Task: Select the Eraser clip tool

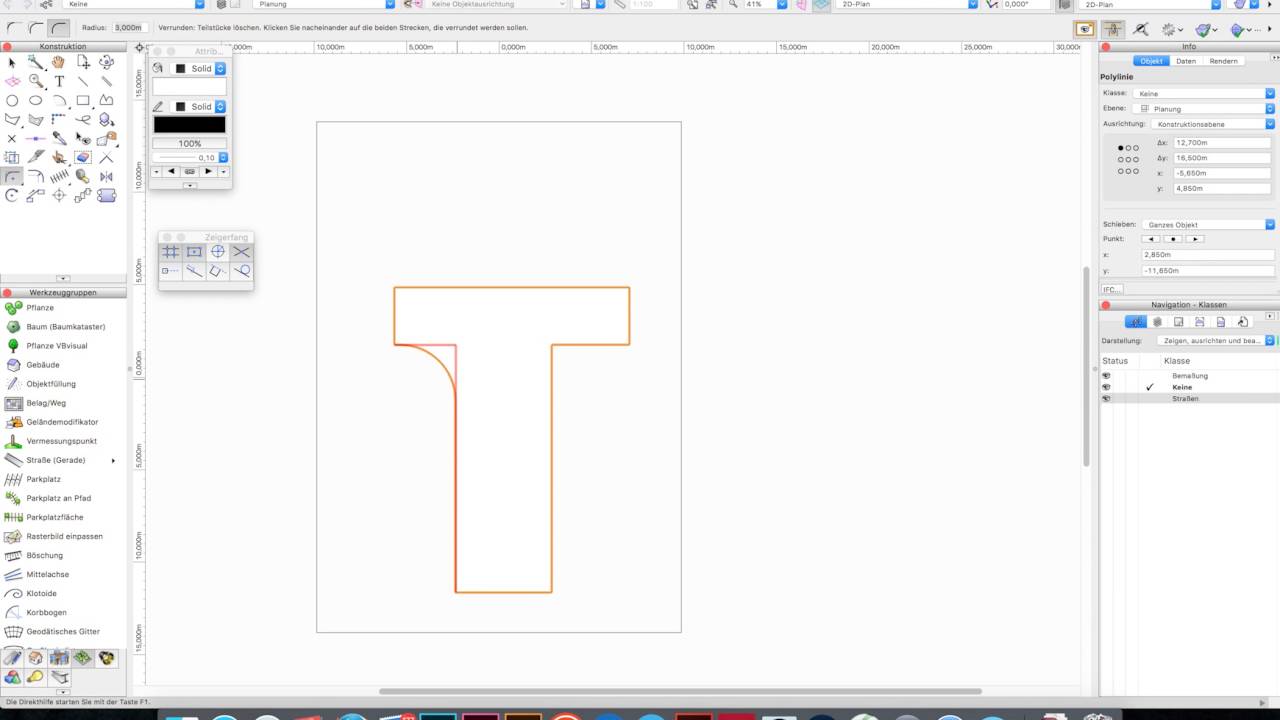Action: point(83,158)
